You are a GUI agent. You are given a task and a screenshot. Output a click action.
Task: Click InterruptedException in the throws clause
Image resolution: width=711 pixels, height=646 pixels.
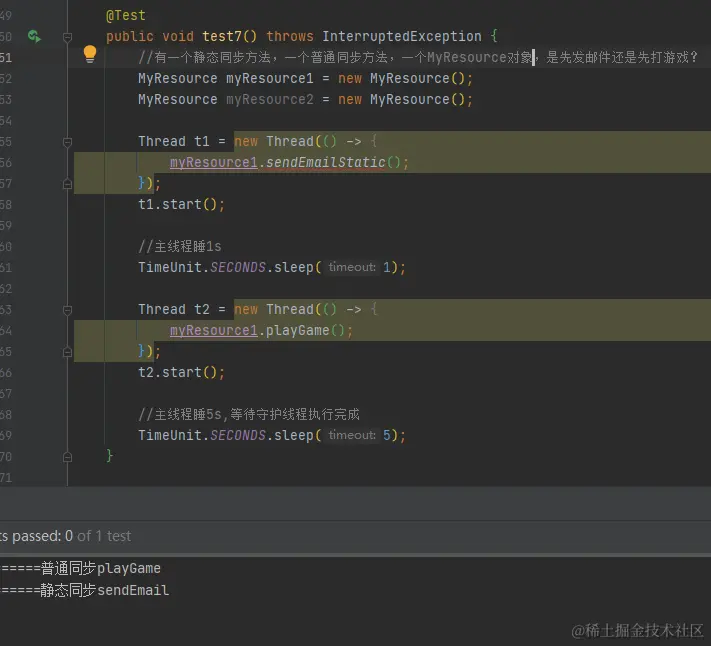click(x=402, y=36)
